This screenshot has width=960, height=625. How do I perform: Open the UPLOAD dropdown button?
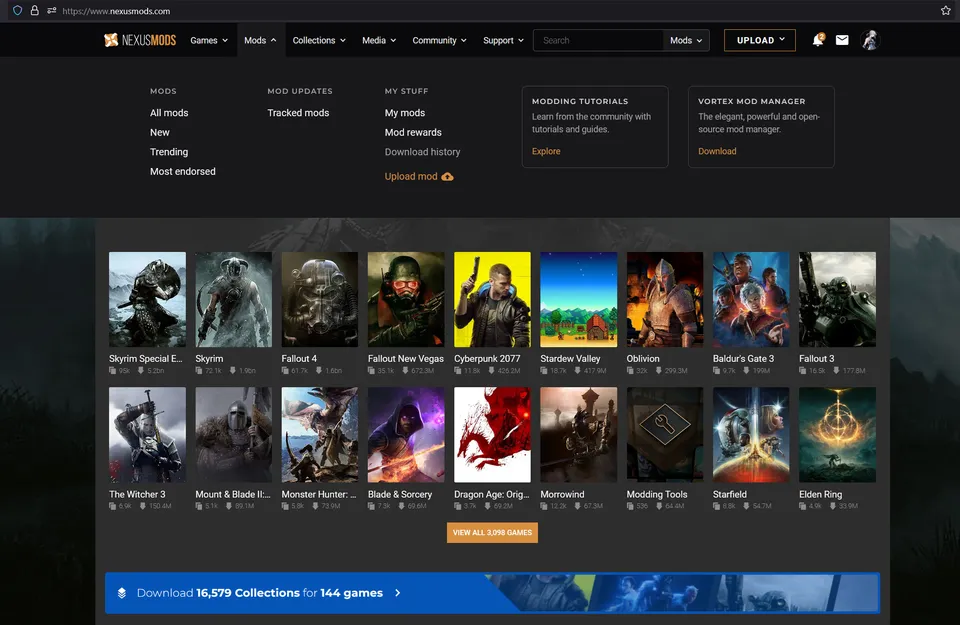coord(760,40)
